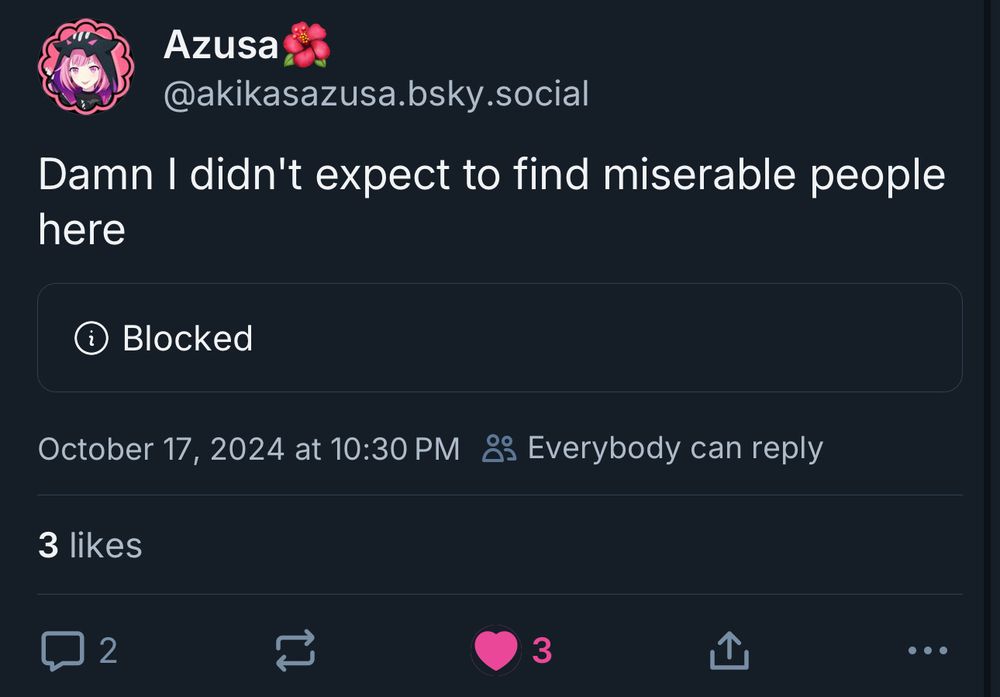Click the reply count of 2
The image size is (1000, 697).
108,651
